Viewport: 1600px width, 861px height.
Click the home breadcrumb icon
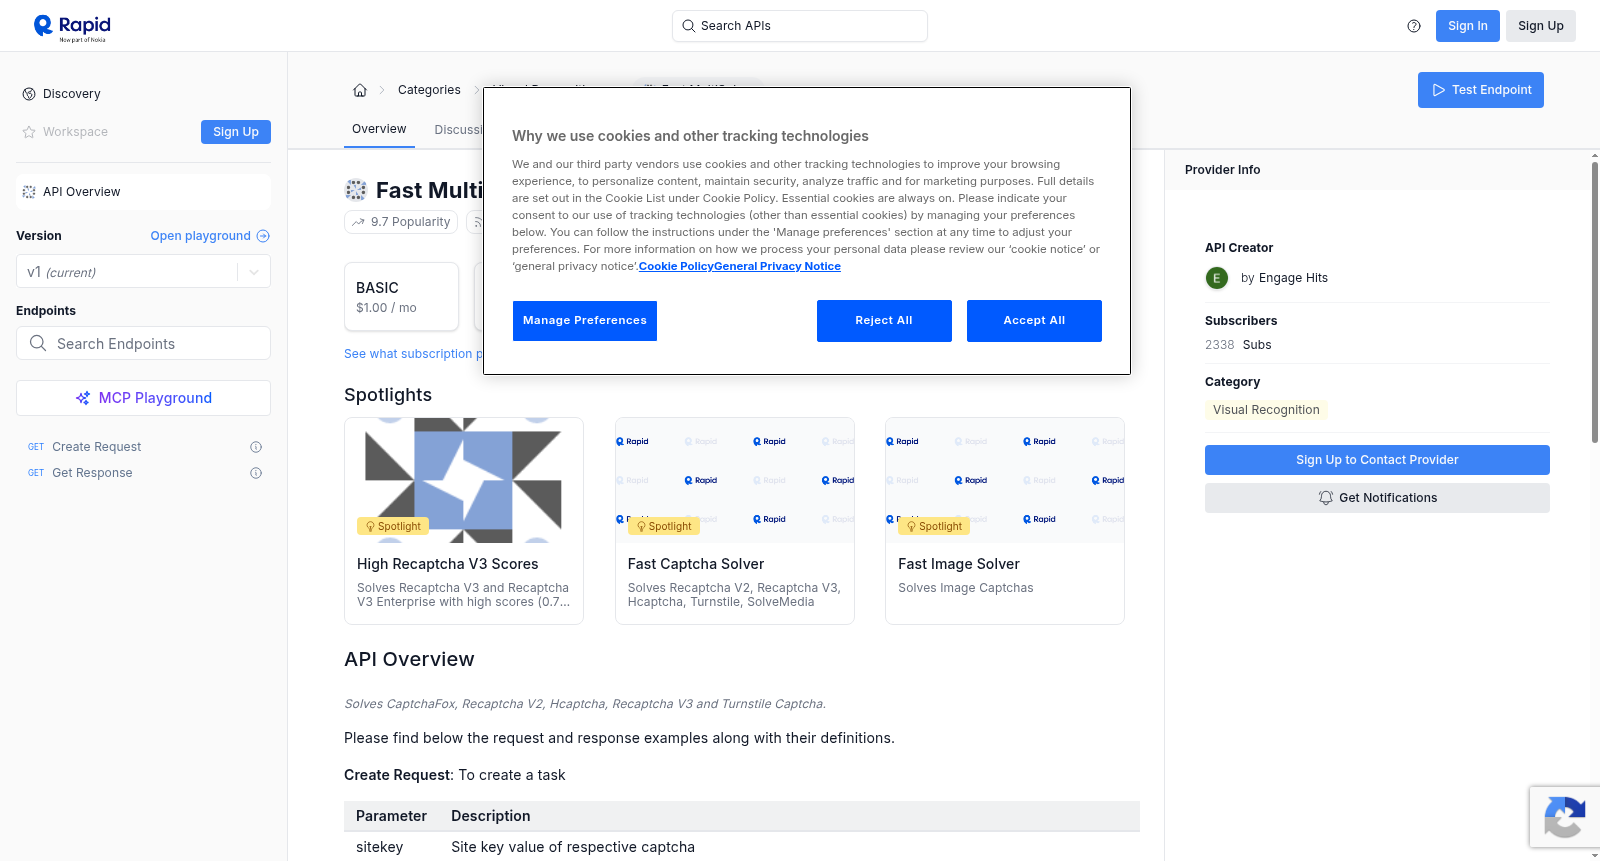click(360, 90)
